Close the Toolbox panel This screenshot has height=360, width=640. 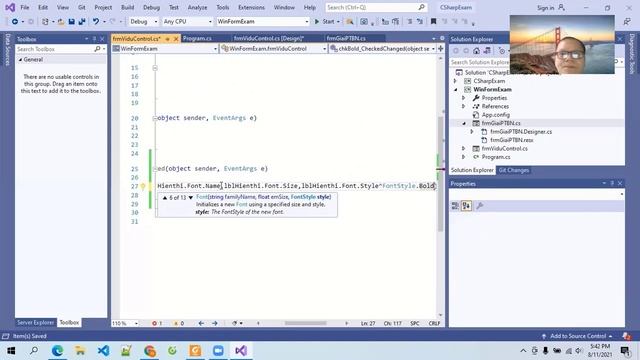pos(102,39)
